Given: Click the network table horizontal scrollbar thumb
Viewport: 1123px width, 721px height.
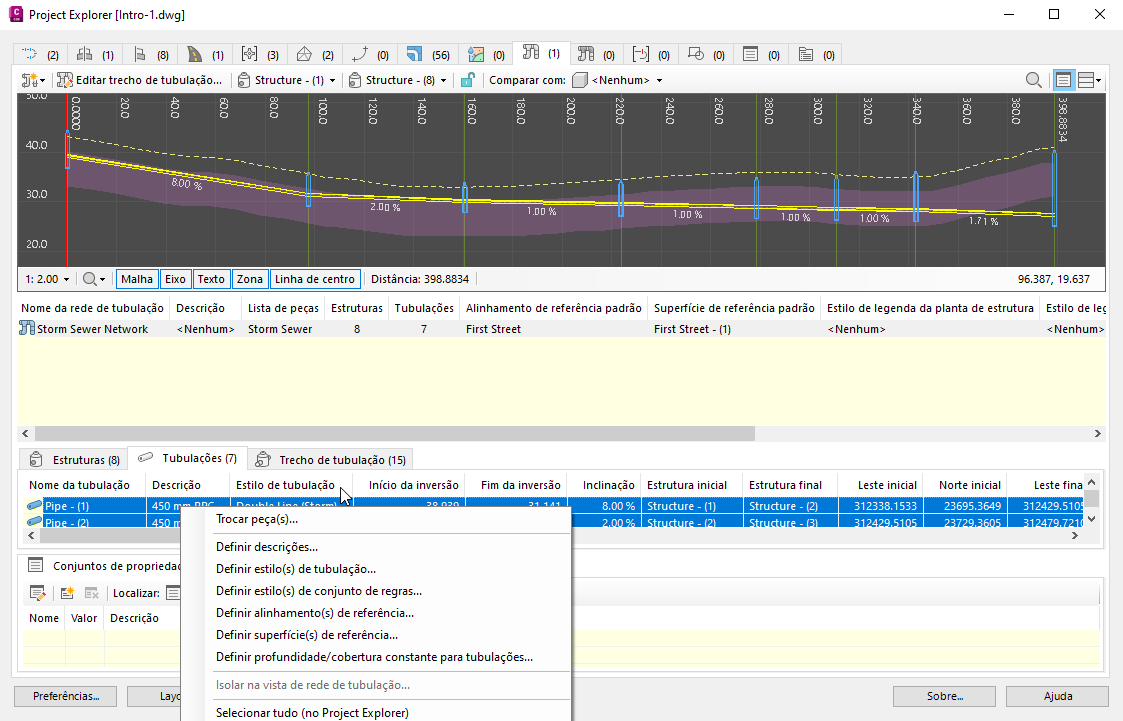Looking at the screenshot, I should 395,433.
